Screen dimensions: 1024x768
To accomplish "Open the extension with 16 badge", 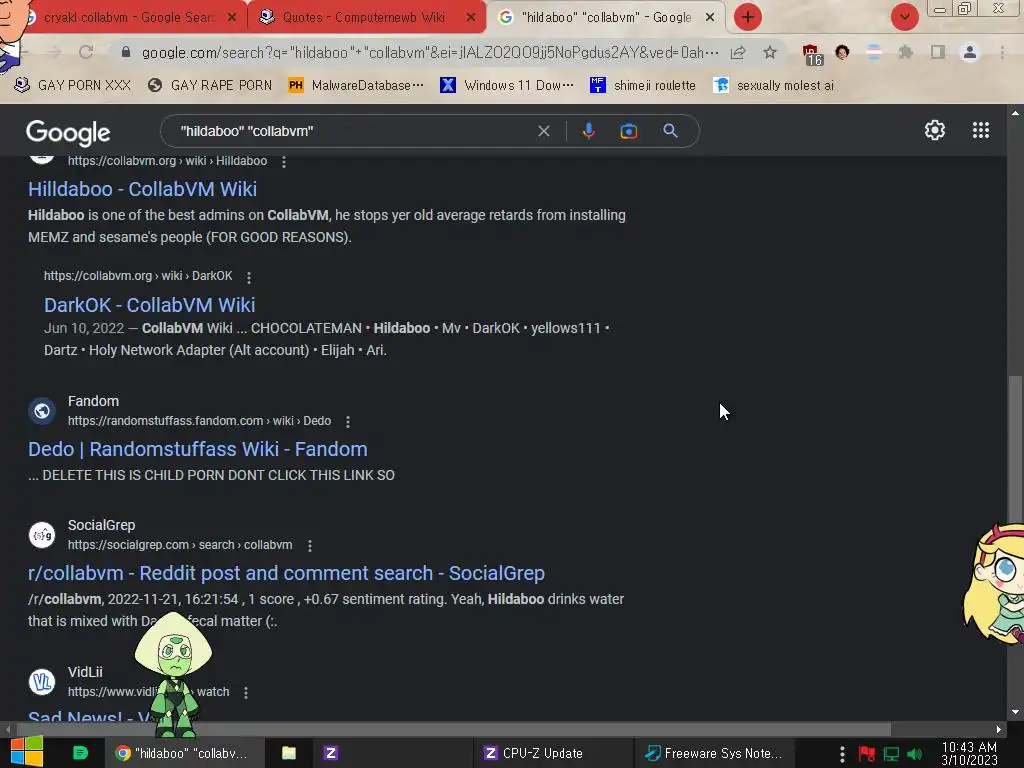I will (x=811, y=54).
